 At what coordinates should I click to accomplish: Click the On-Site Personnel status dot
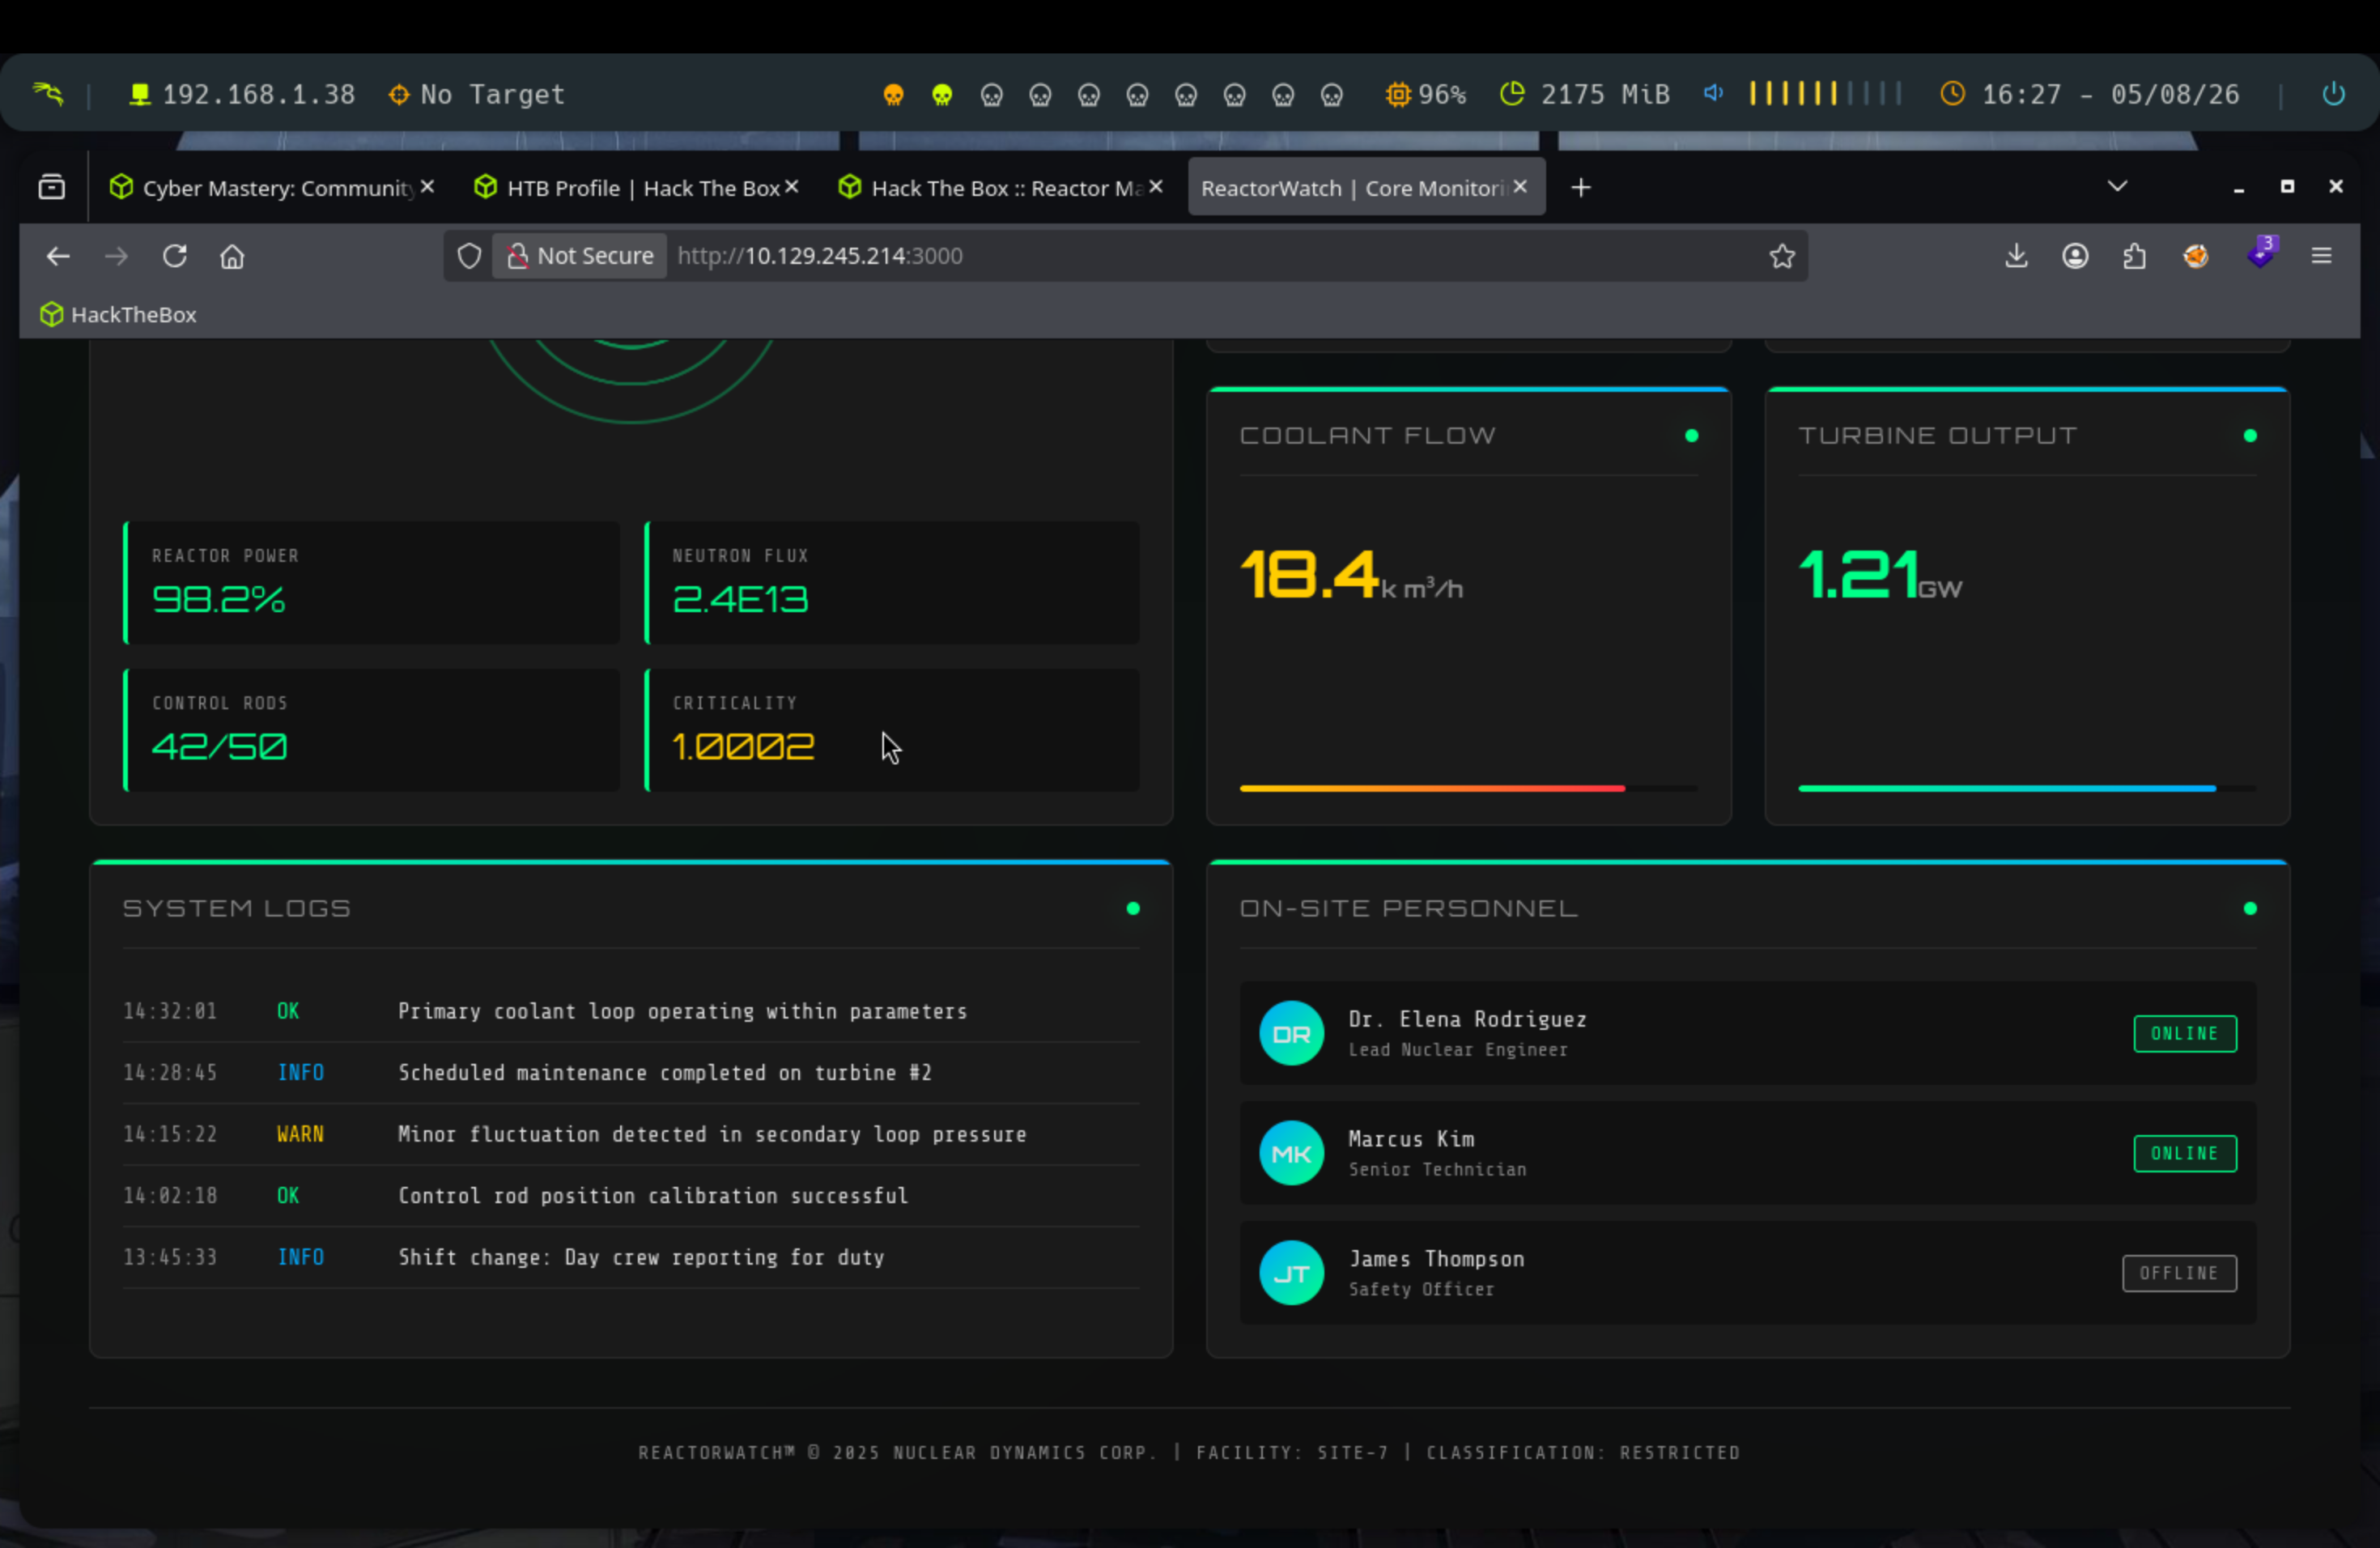click(2250, 908)
